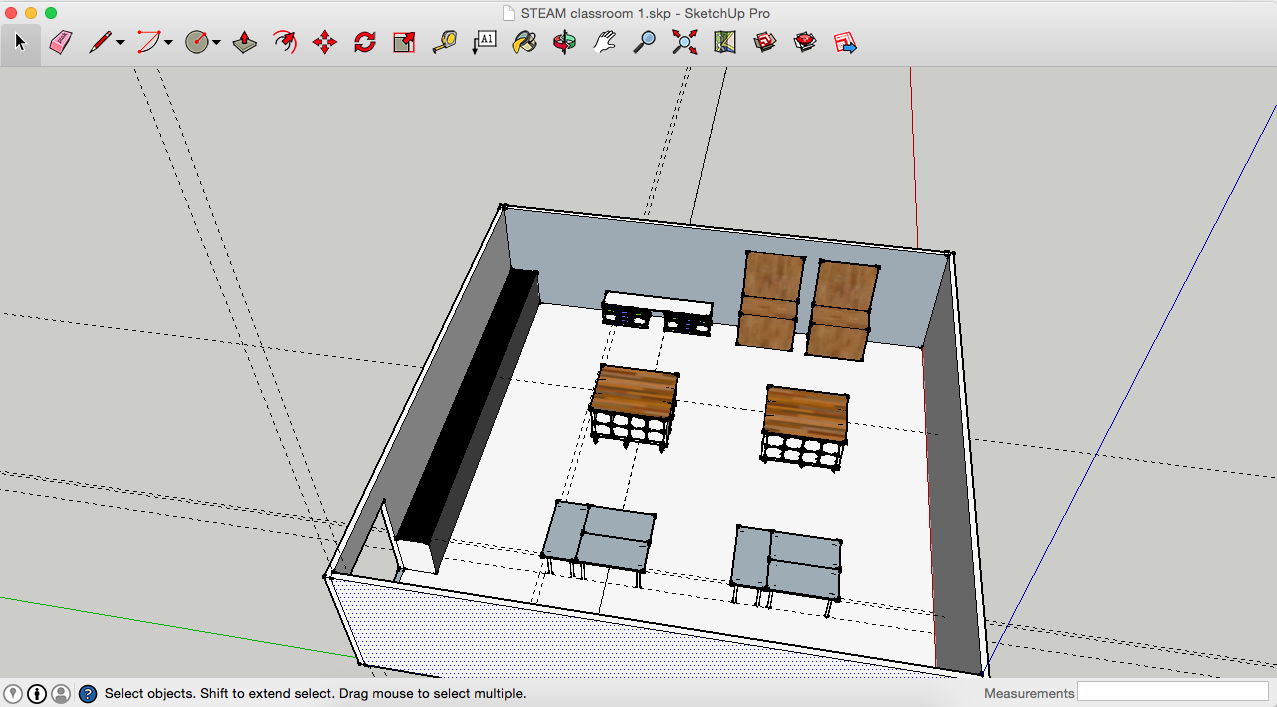Select the Pan hand tool
Screen dimensions: 1277x707
pyautogui.click(x=605, y=43)
